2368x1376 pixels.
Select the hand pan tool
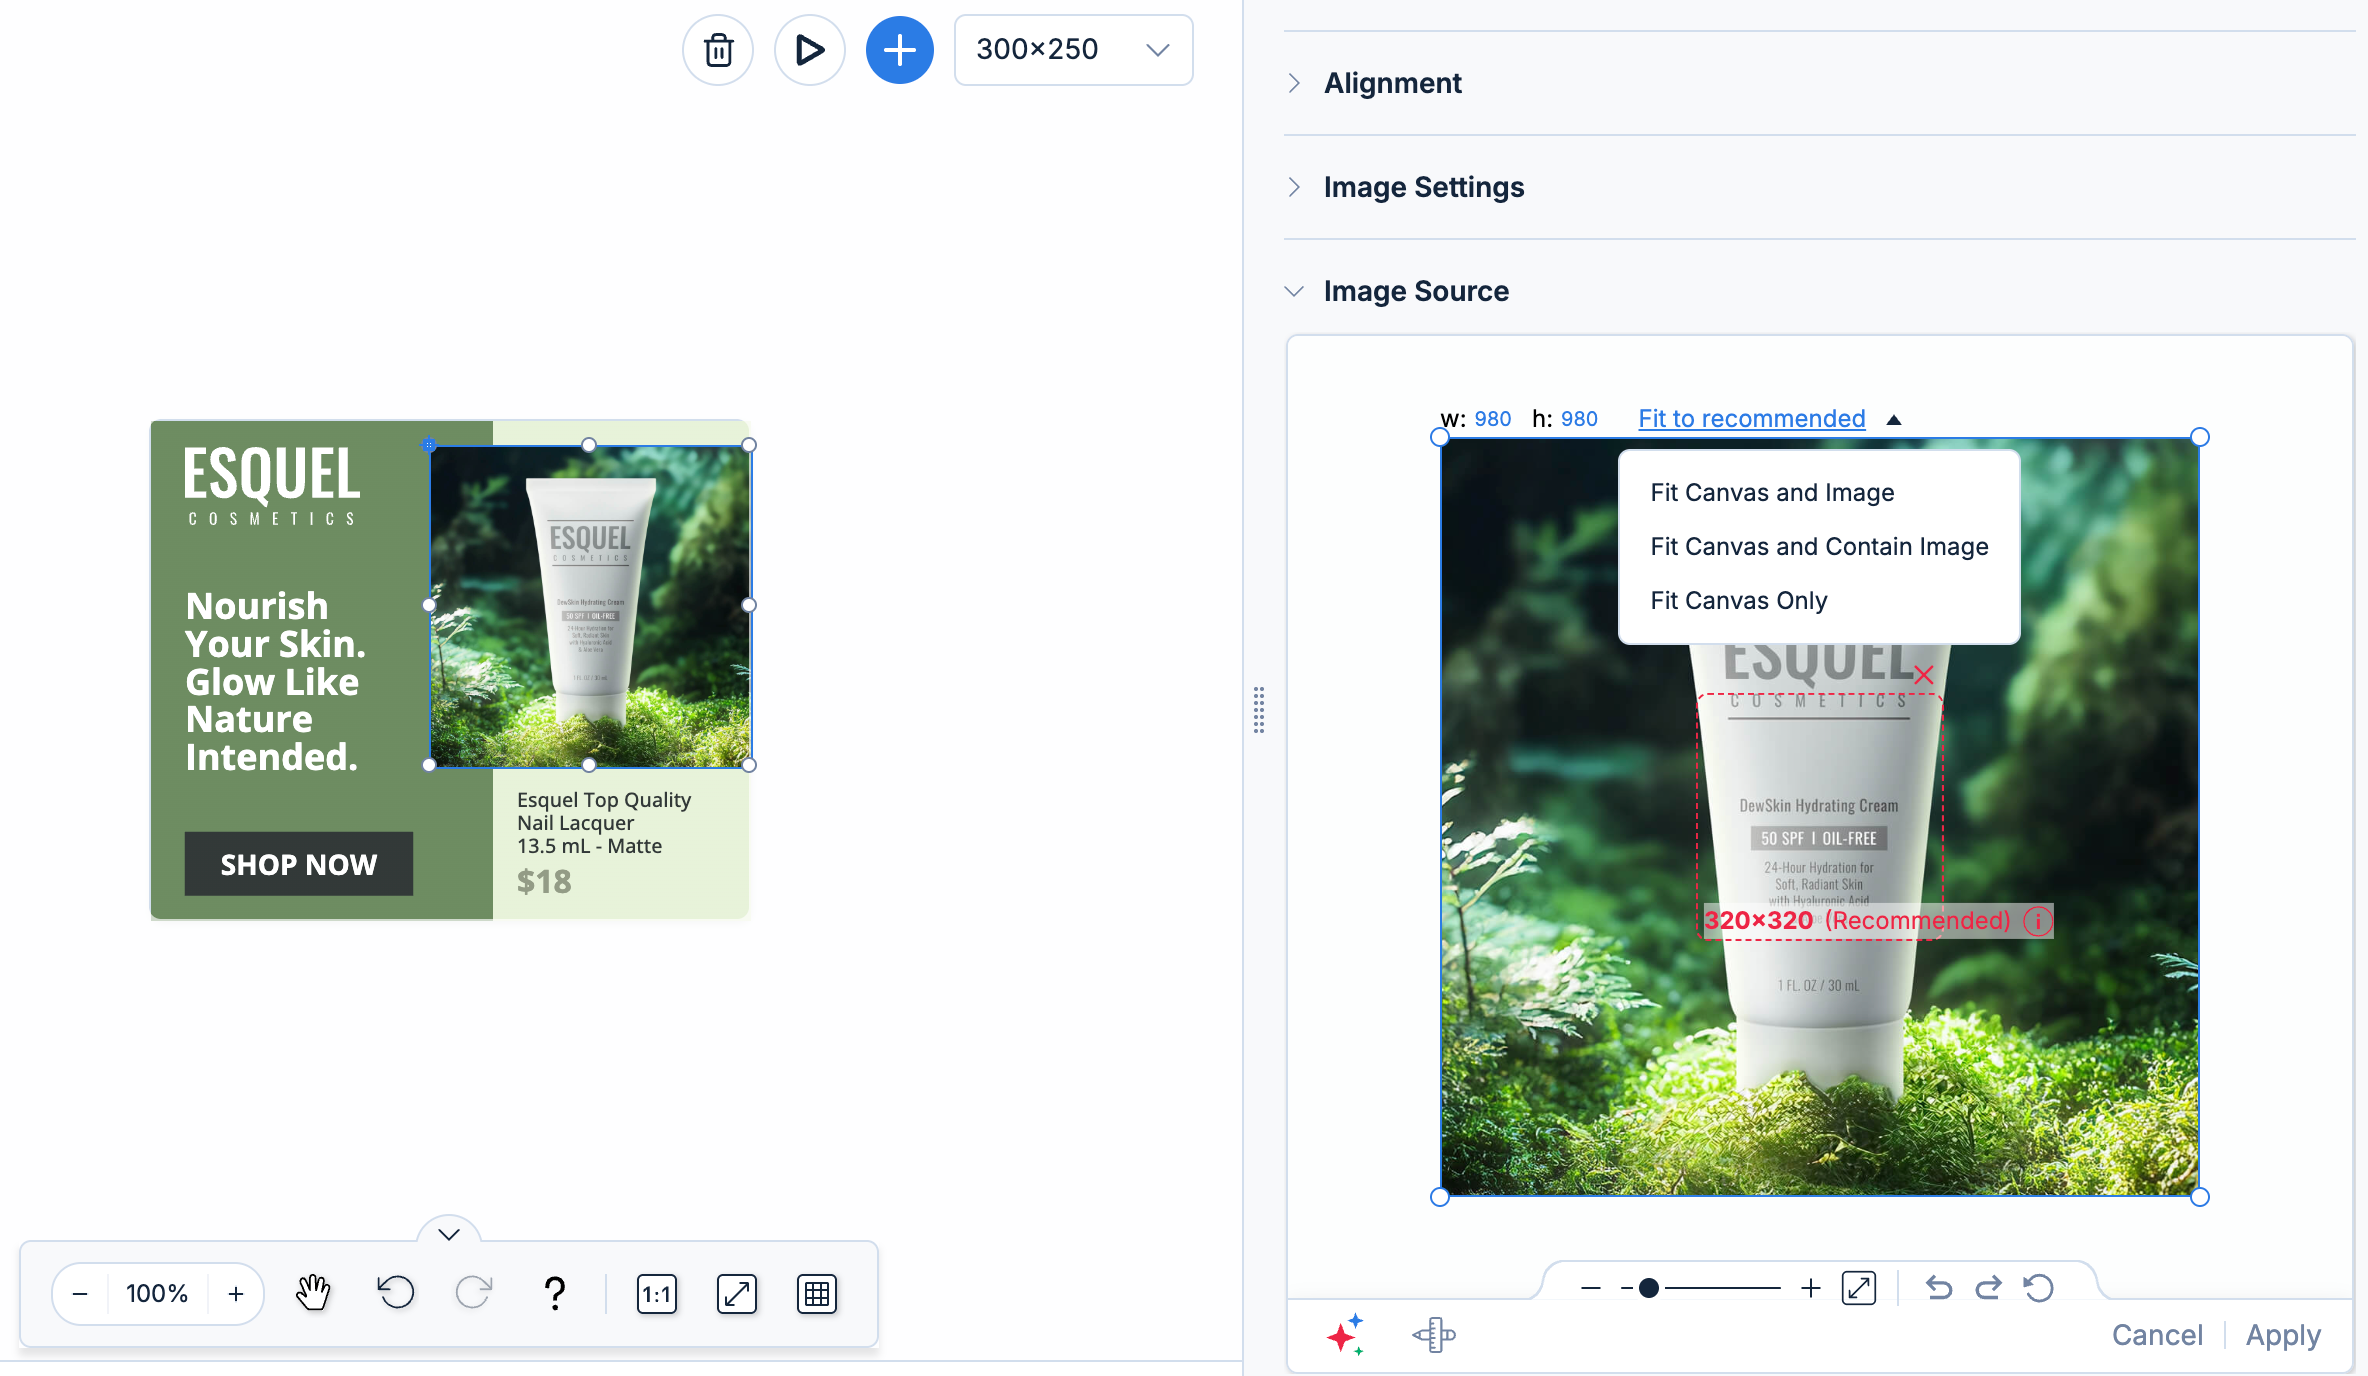click(313, 1294)
